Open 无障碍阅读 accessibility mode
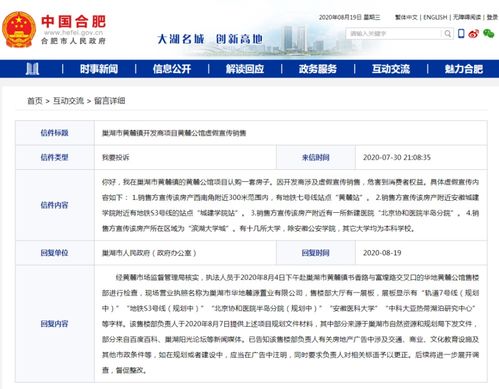 tap(467, 17)
